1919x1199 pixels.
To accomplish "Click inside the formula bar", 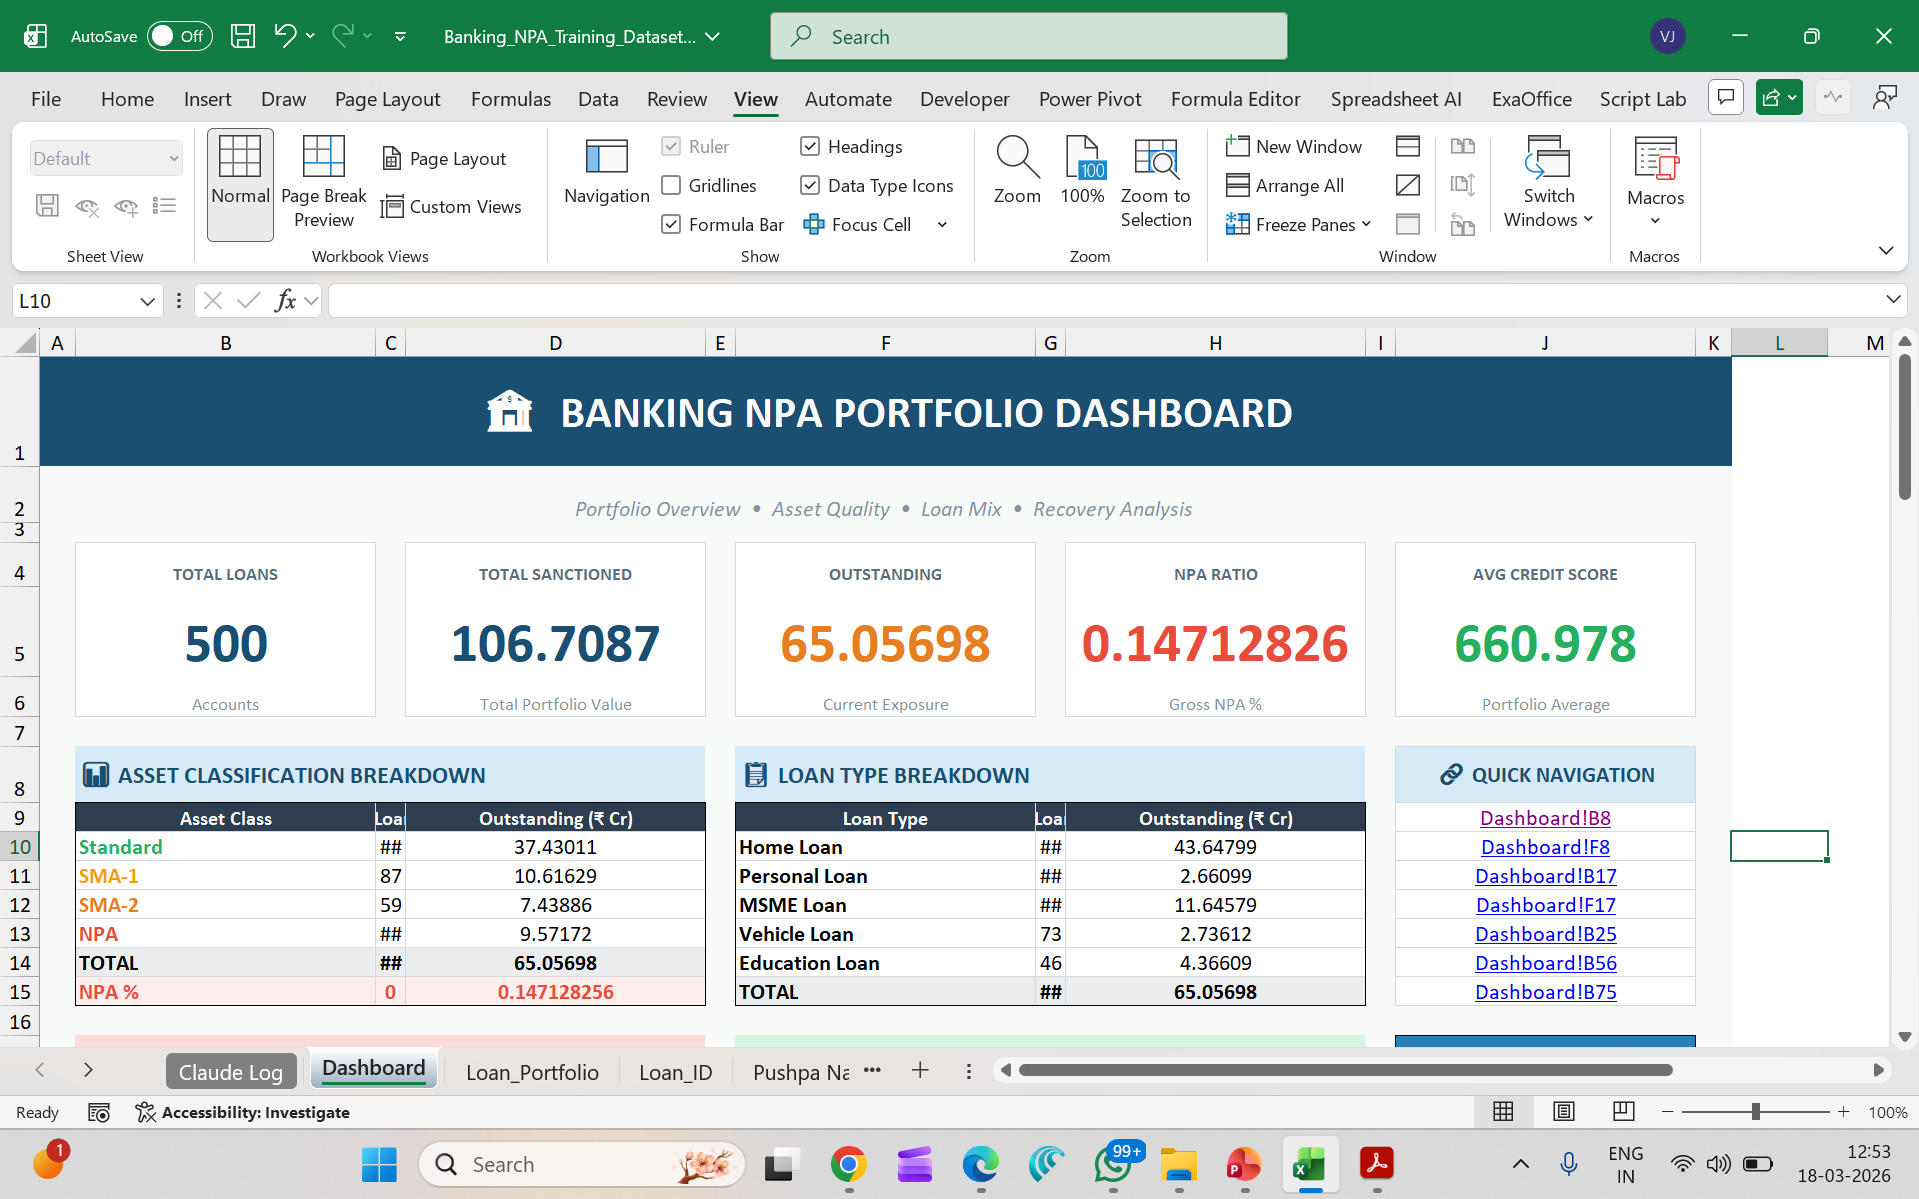I will [x=800, y=299].
